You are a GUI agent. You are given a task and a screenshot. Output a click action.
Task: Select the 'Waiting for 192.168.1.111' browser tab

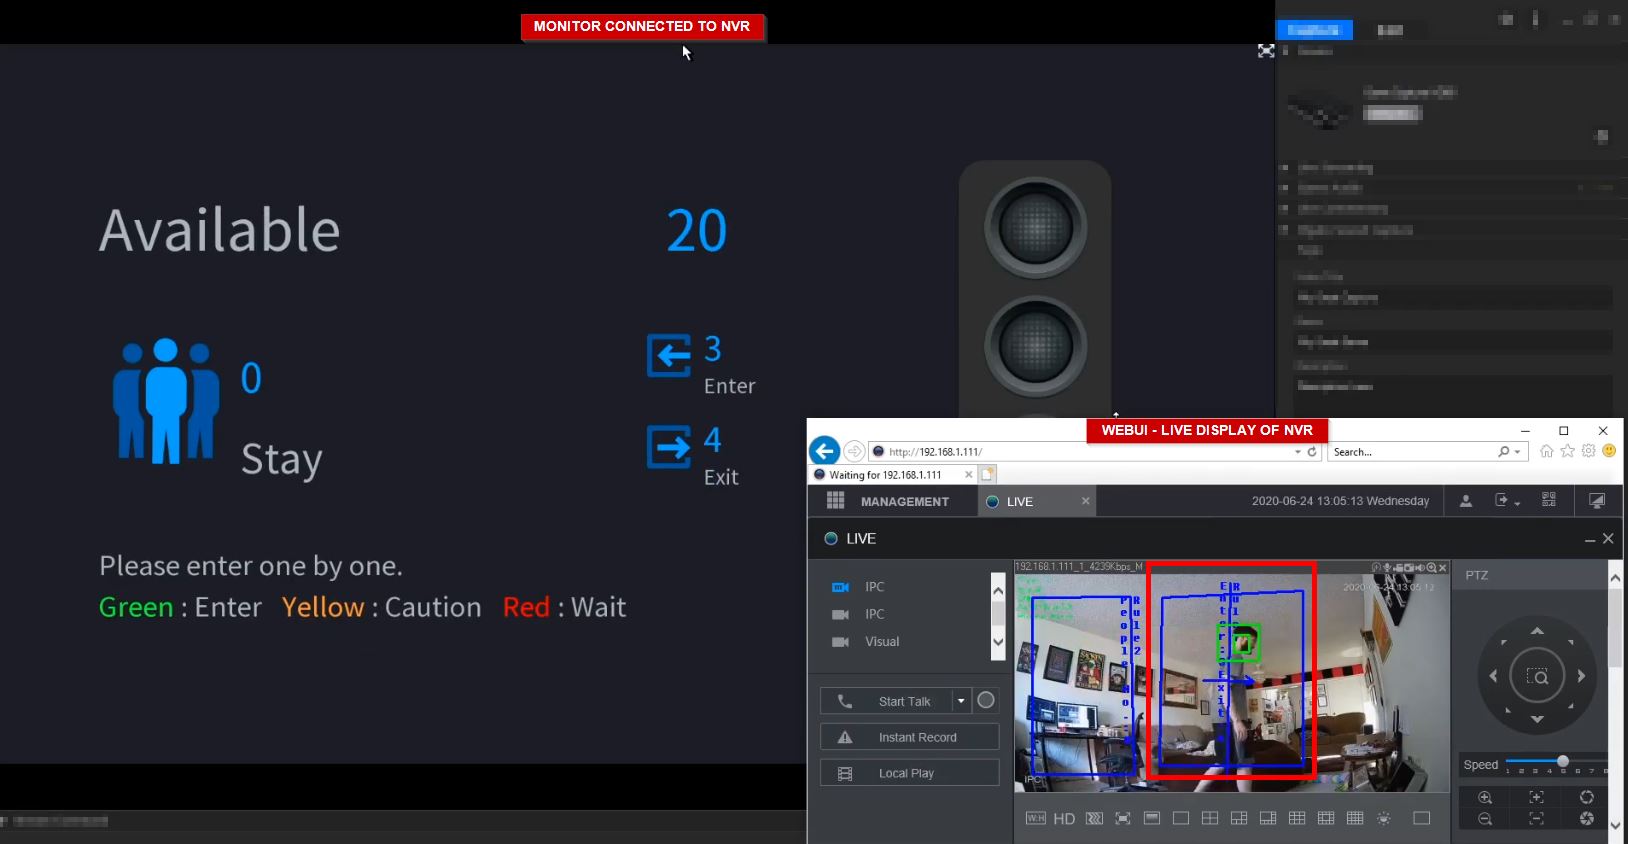[893, 475]
